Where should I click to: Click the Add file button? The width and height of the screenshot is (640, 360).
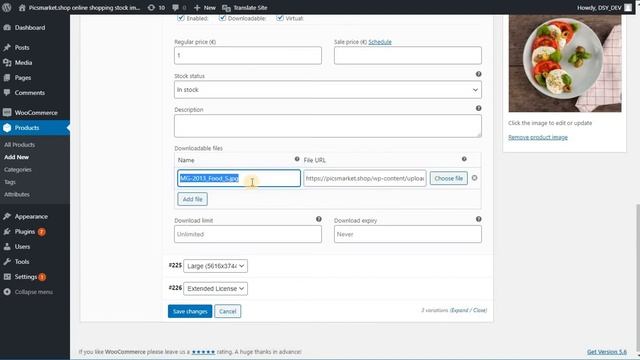(193, 199)
